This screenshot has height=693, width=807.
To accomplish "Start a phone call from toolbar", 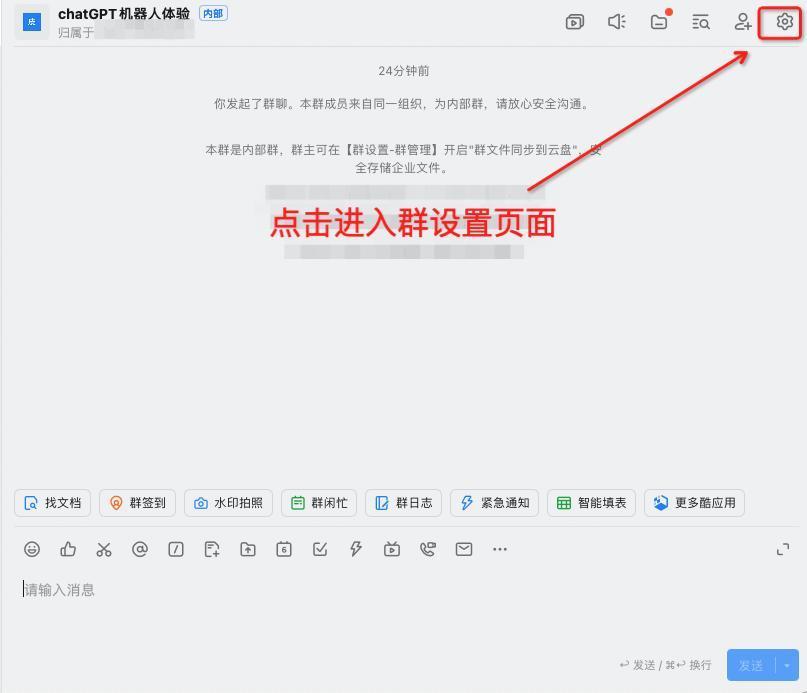I will click(x=428, y=549).
